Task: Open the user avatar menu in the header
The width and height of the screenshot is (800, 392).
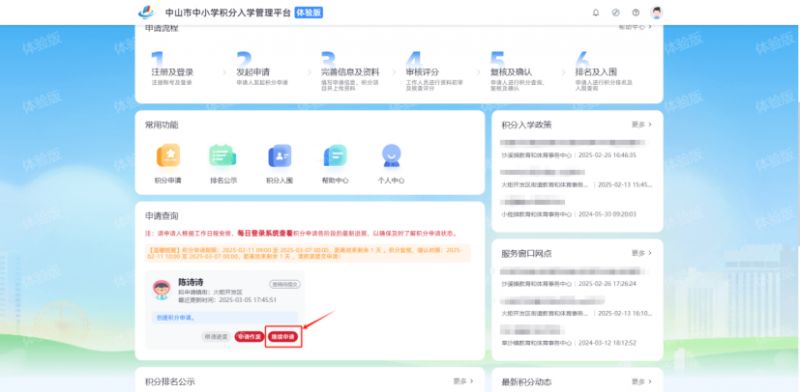Action: [x=657, y=13]
